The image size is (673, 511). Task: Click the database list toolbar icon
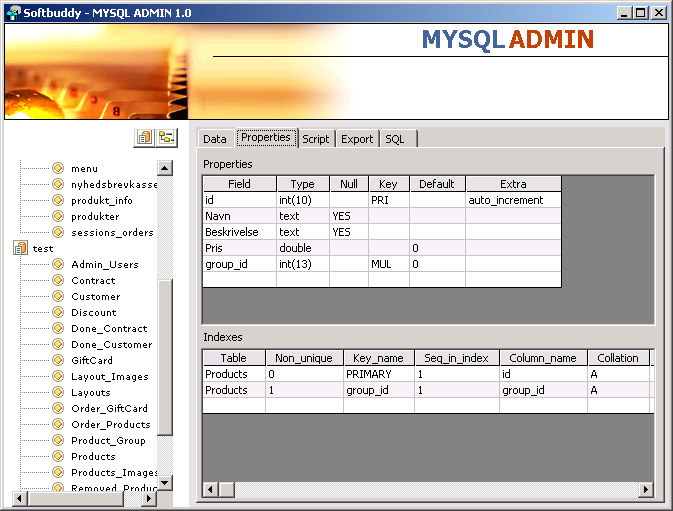(x=144, y=138)
